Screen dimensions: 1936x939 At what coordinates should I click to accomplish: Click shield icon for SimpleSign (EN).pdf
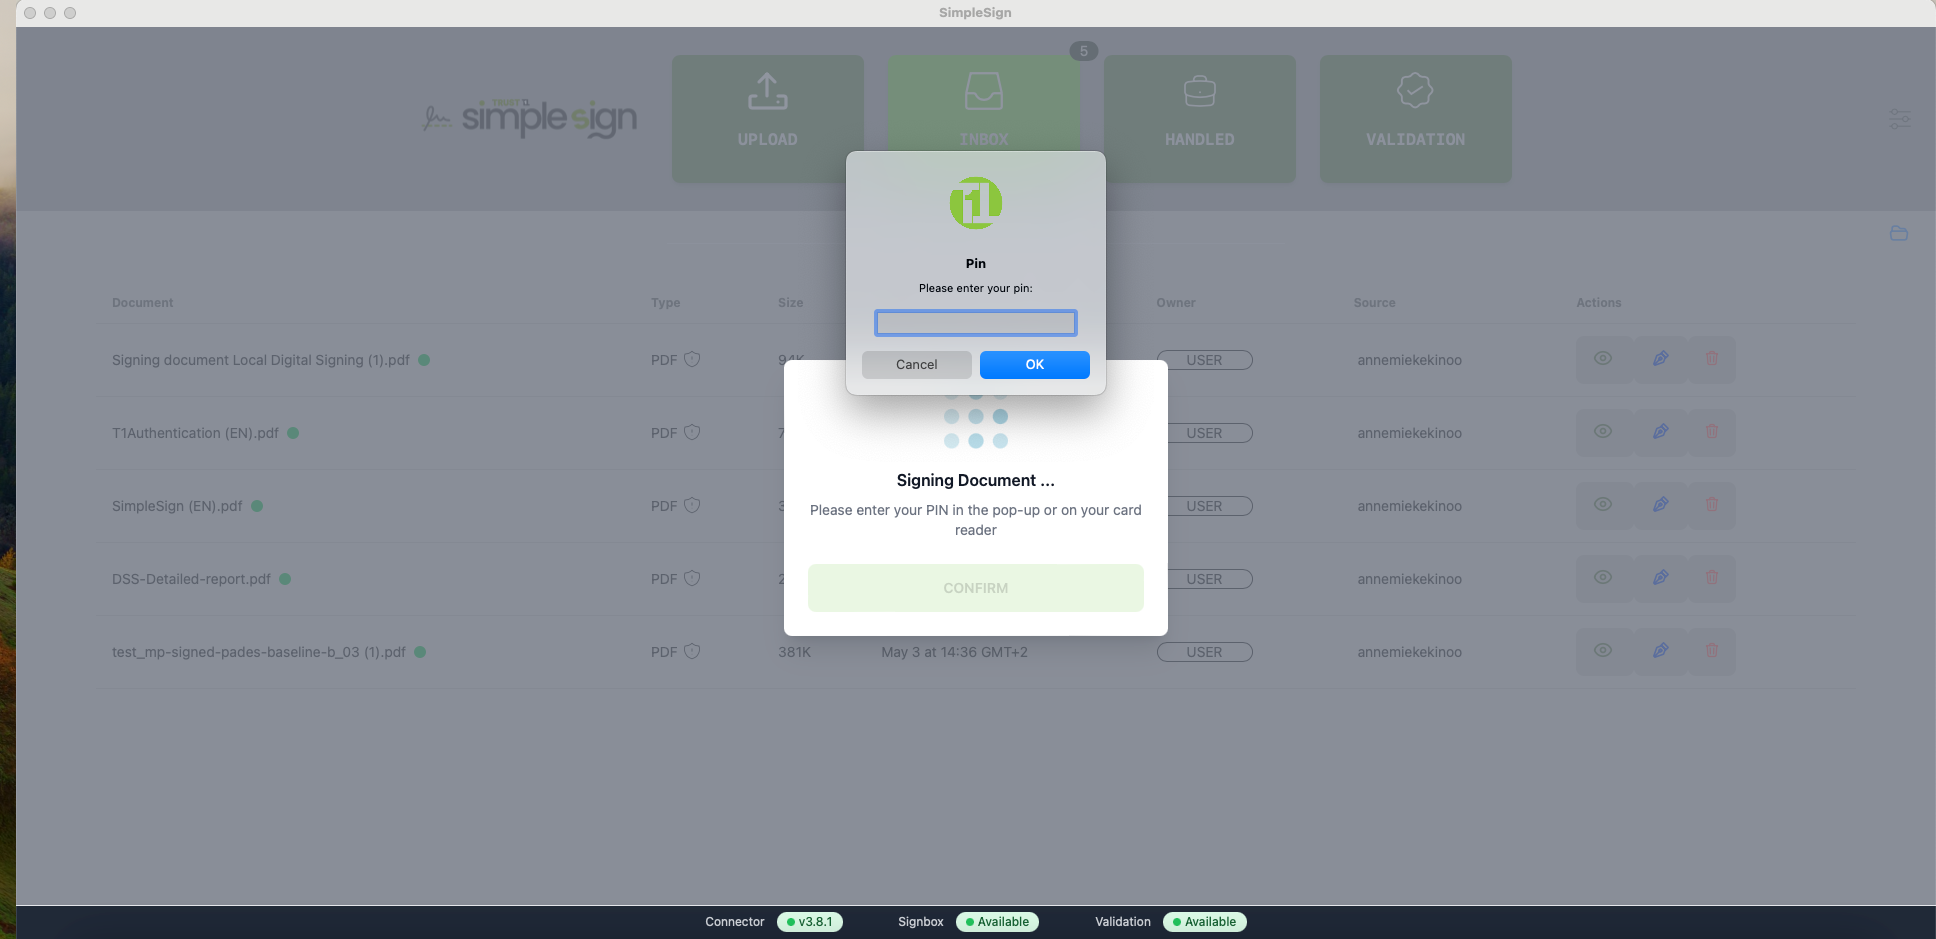click(692, 505)
